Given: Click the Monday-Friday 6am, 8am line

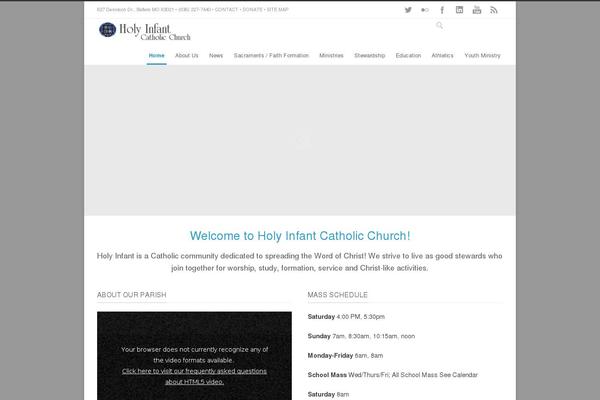Looking at the screenshot, I should coord(345,356).
